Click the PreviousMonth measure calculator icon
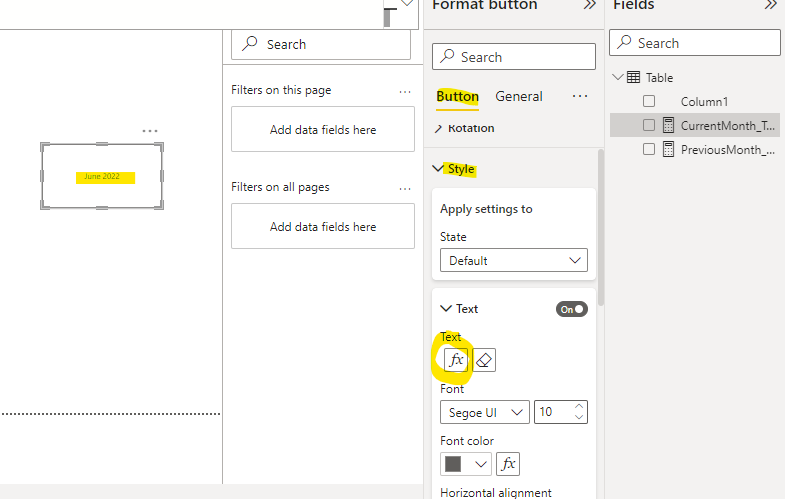Image resolution: width=785 pixels, height=499 pixels. pos(668,149)
